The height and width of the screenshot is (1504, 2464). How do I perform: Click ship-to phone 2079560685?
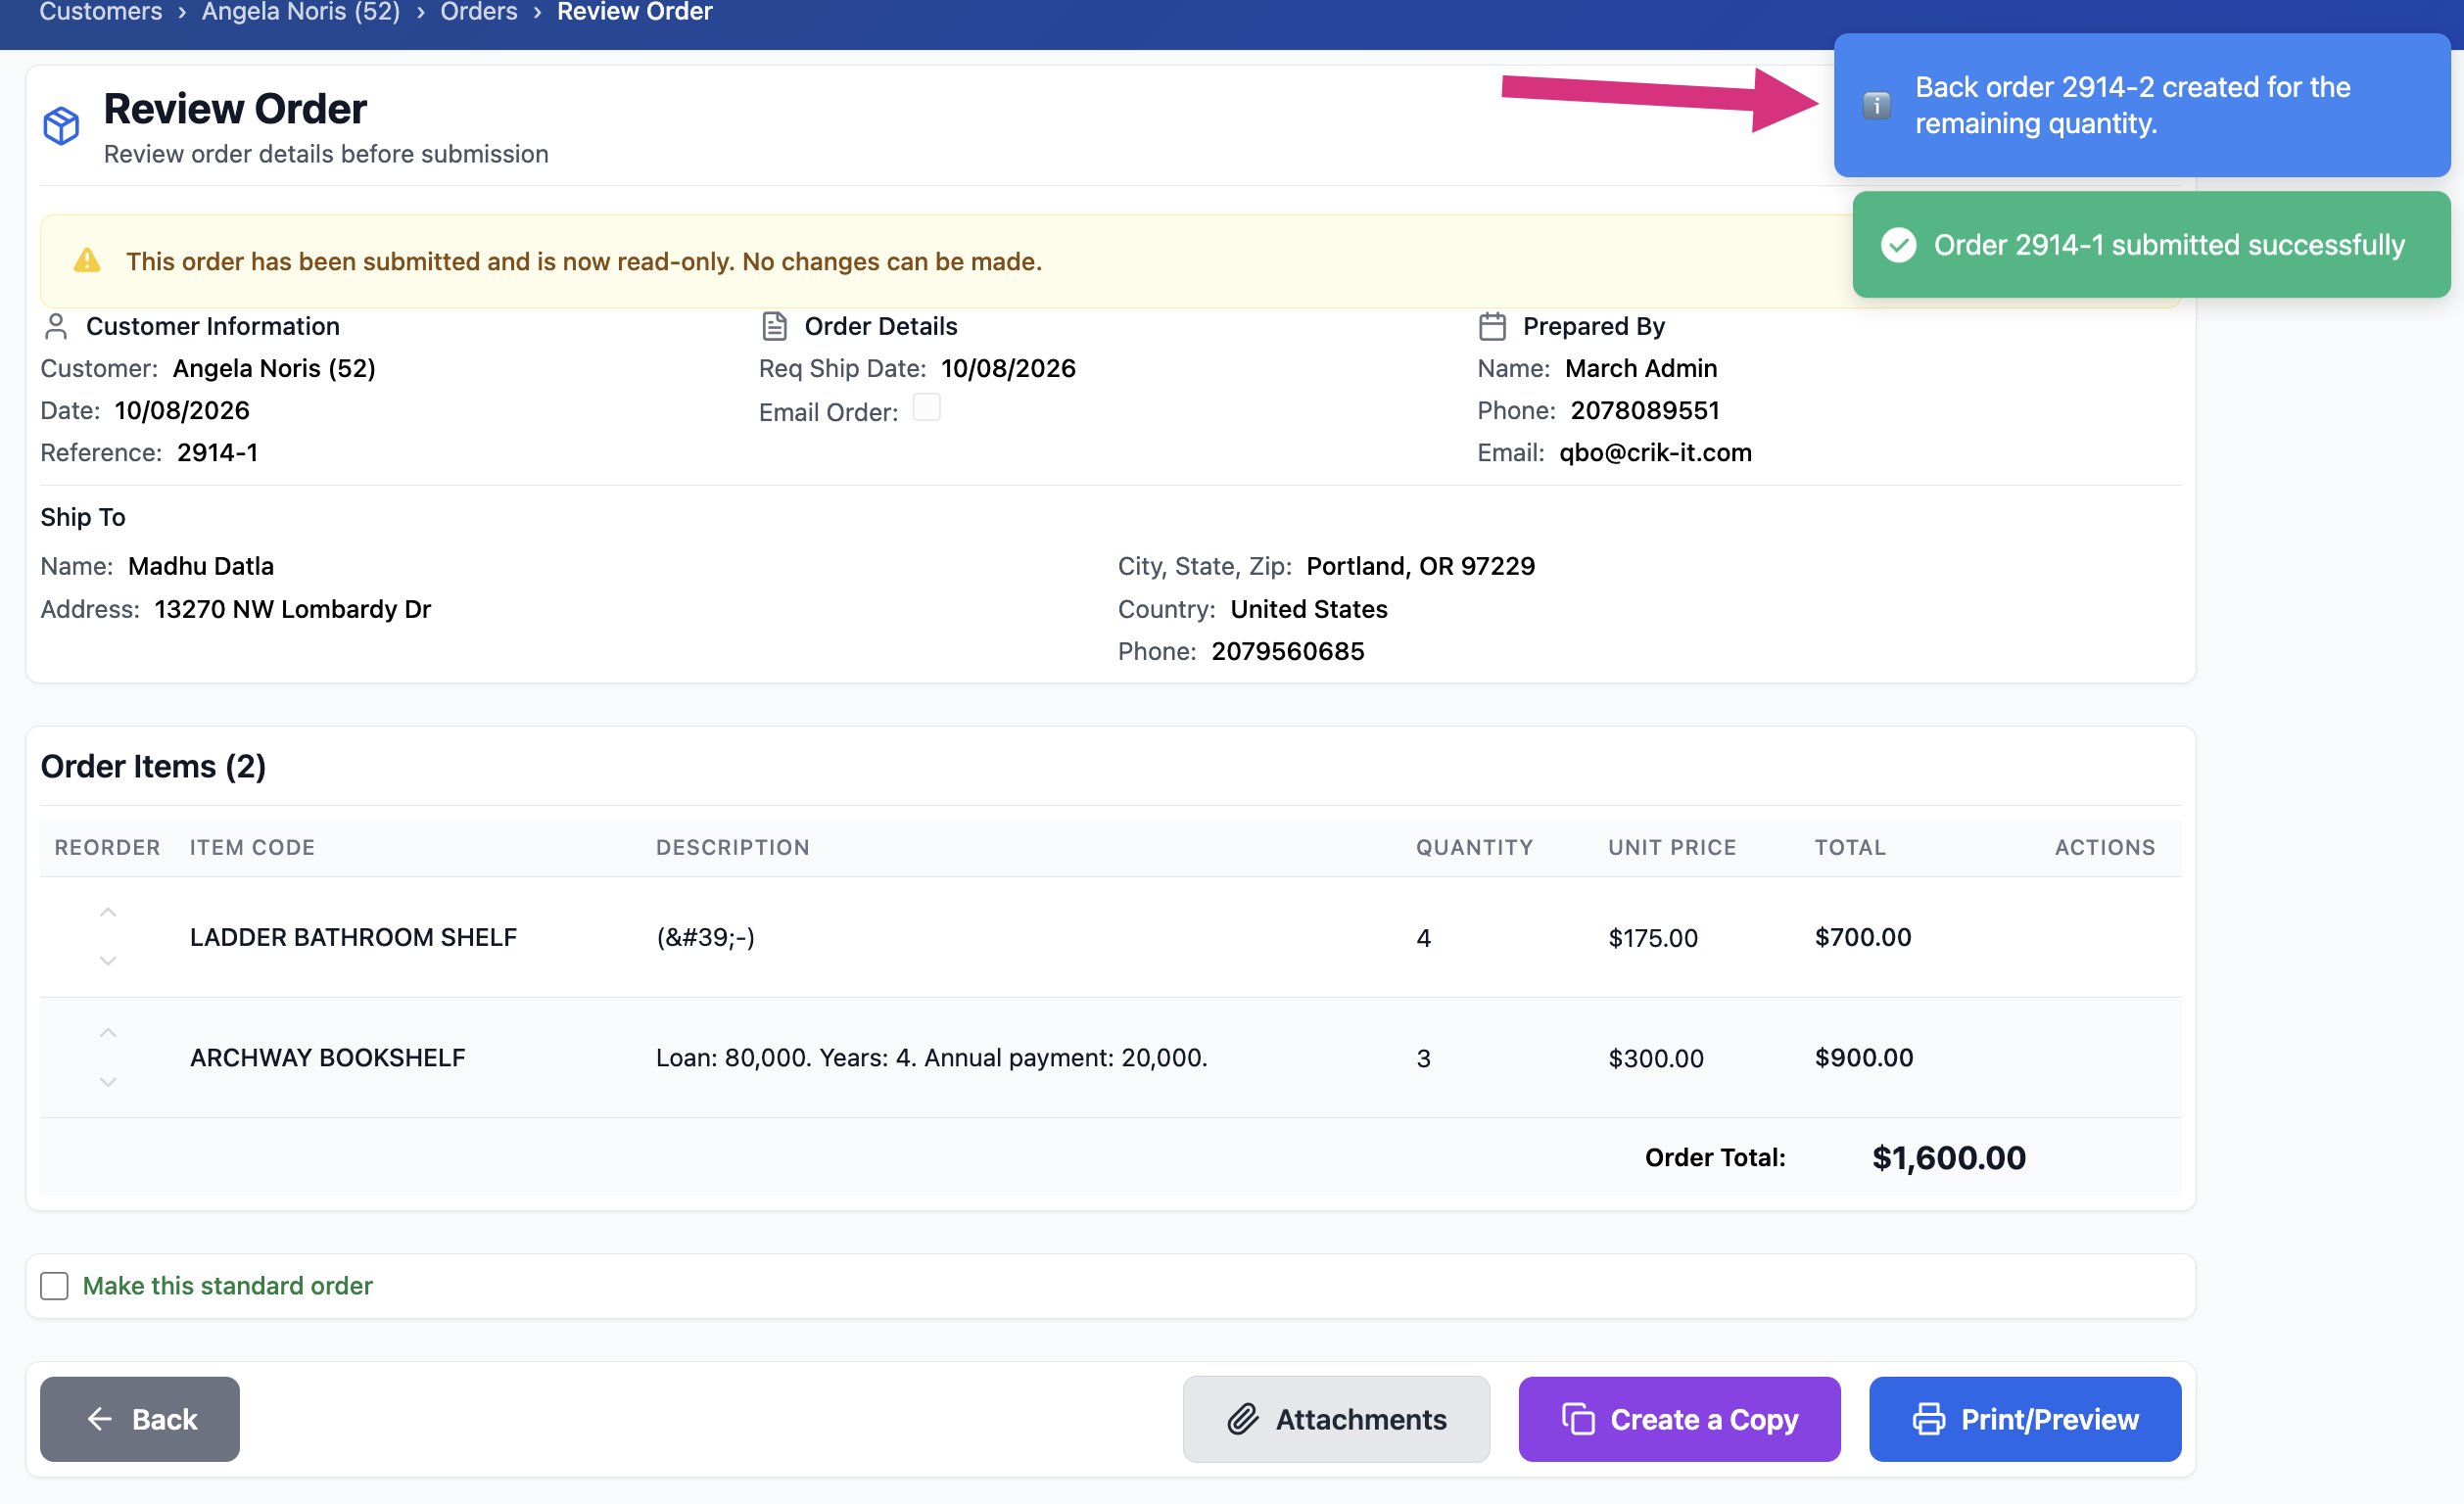1287,652
